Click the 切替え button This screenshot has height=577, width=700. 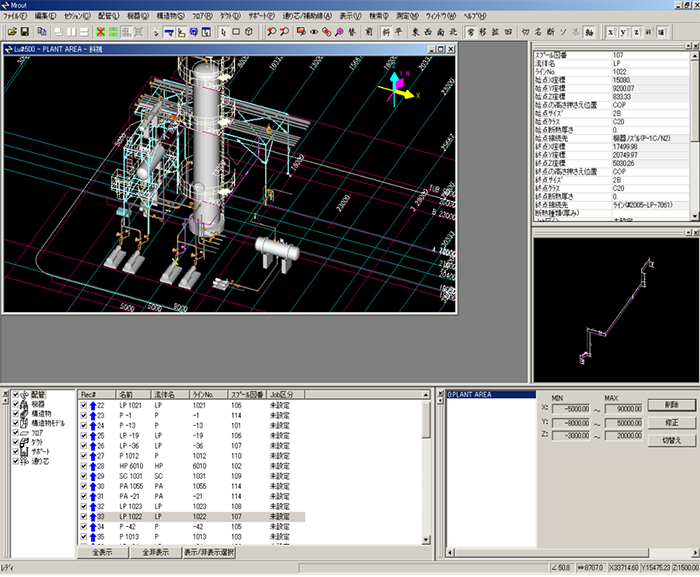point(670,440)
